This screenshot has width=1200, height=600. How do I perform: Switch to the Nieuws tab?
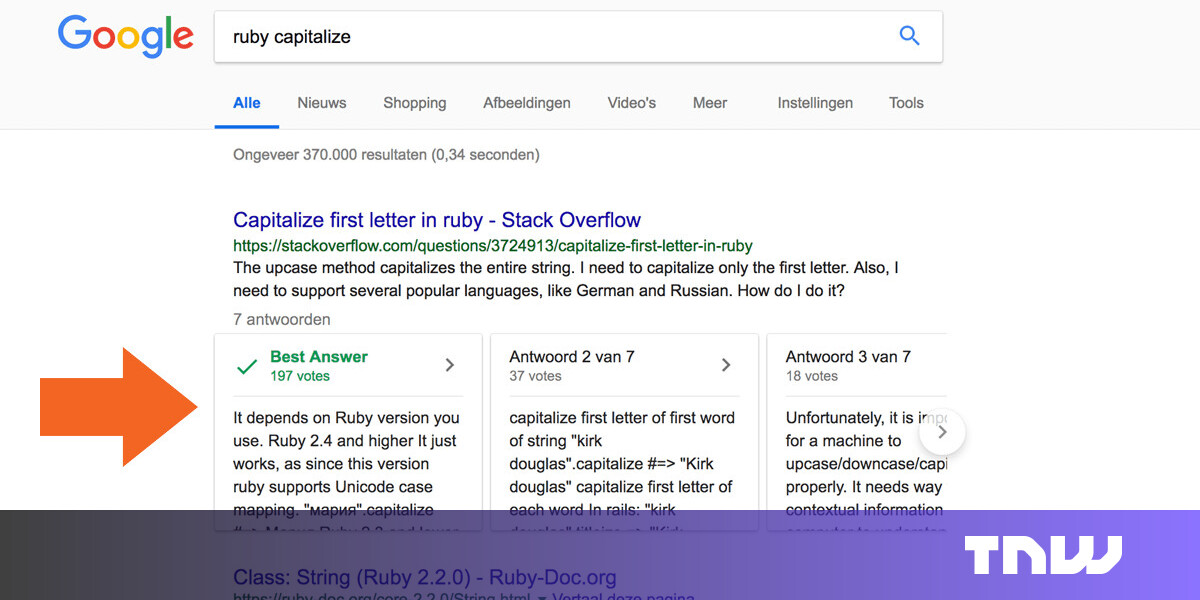(x=321, y=103)
